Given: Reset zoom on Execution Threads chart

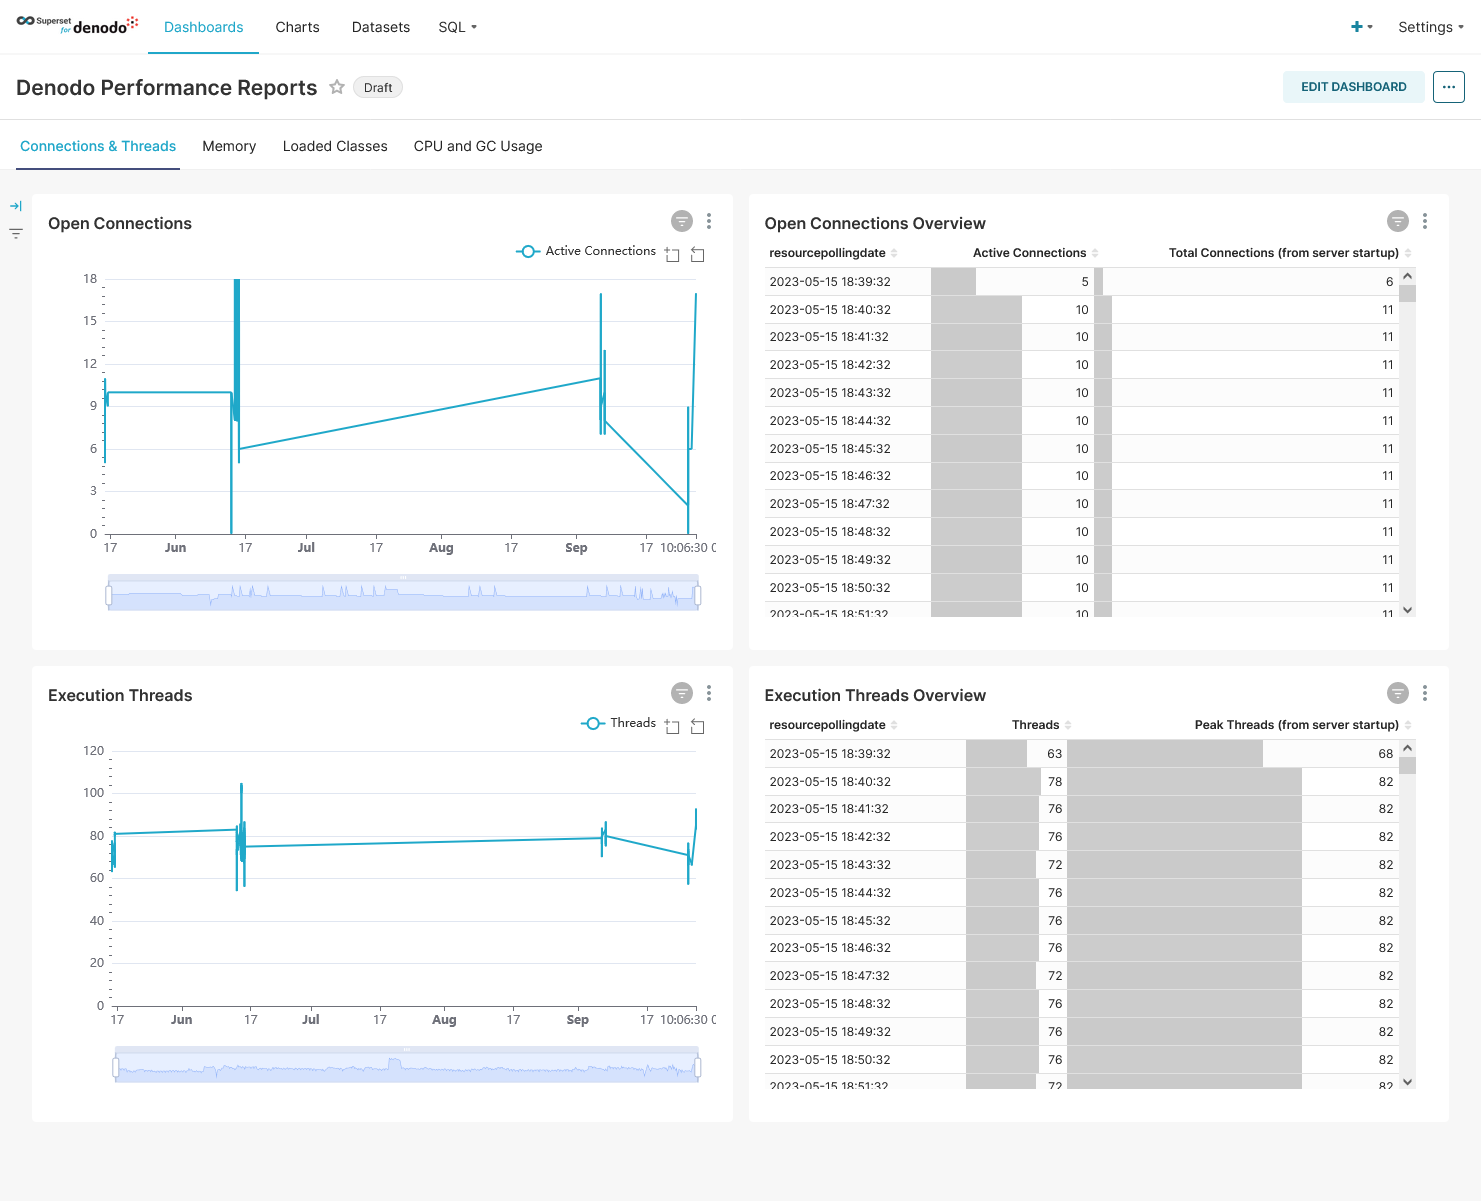Looking at the screenshot, I should coord(698,727).
